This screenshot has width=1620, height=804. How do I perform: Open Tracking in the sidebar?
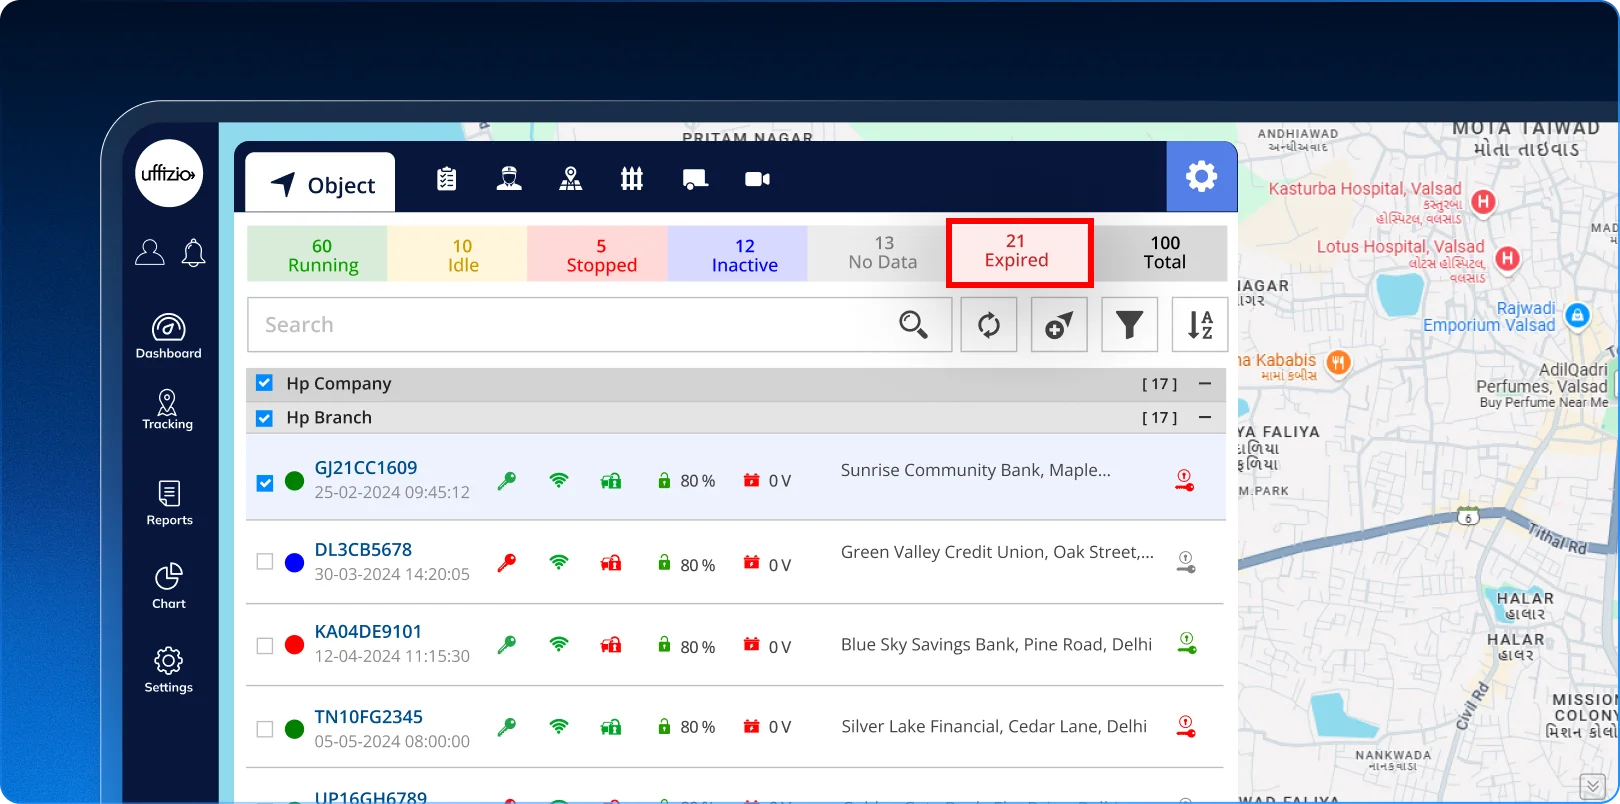click(168, 410)
